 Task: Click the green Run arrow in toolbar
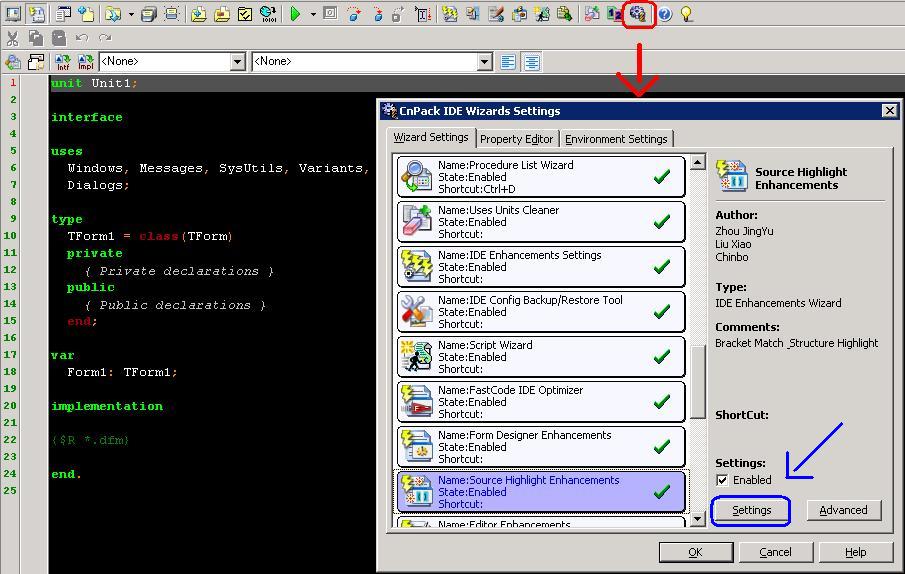tap(296, 14)
